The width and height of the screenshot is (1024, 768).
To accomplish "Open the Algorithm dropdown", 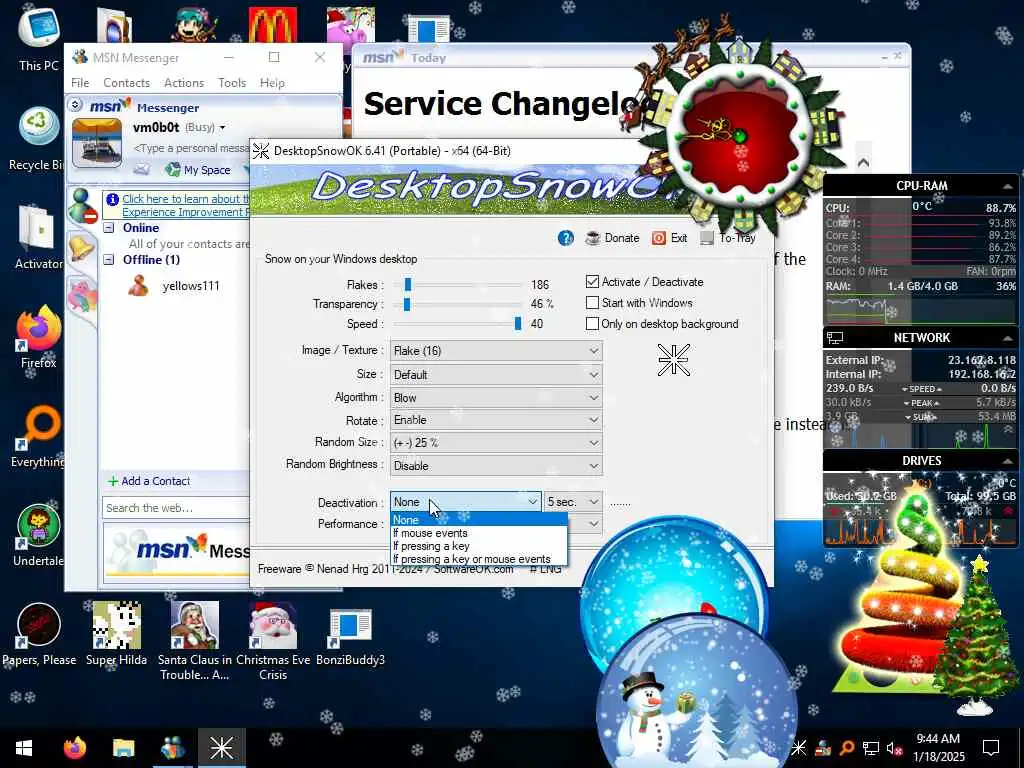I will tap(496, 397).
